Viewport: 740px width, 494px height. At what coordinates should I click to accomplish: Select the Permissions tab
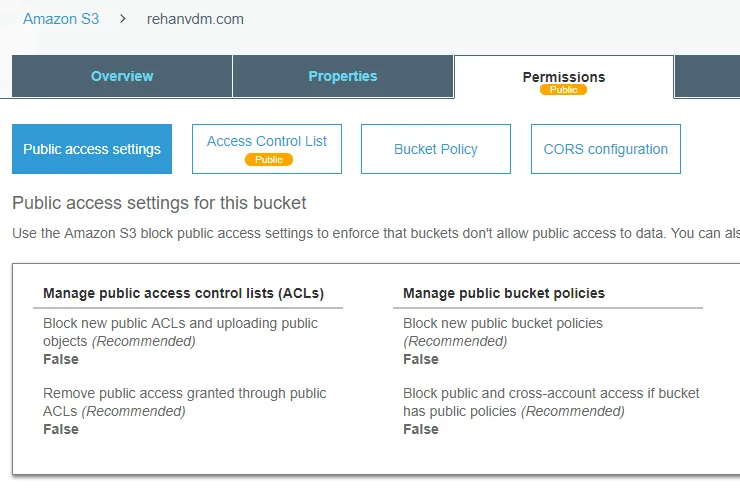[564, 76]
